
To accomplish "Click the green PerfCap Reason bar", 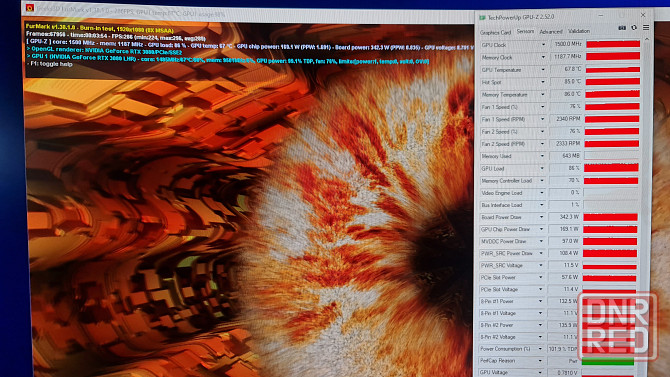I will [608, 362].
